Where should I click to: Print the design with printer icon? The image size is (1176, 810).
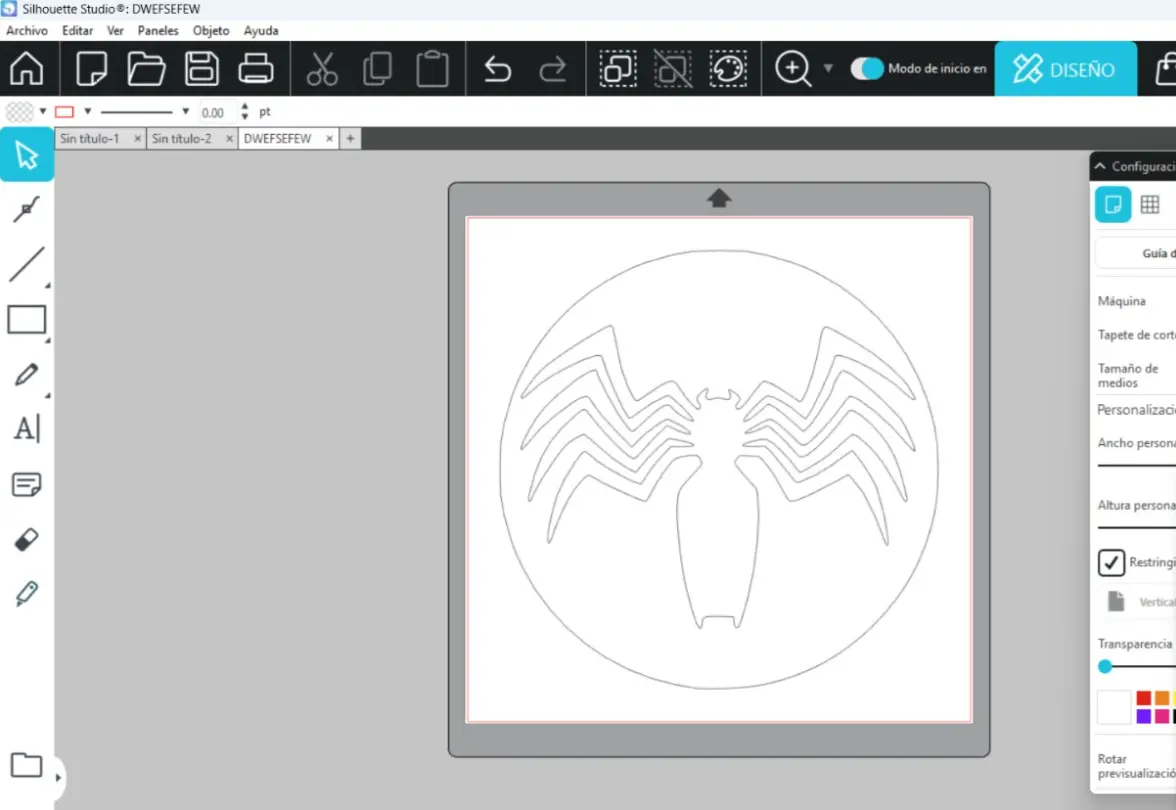click(256, 68)
